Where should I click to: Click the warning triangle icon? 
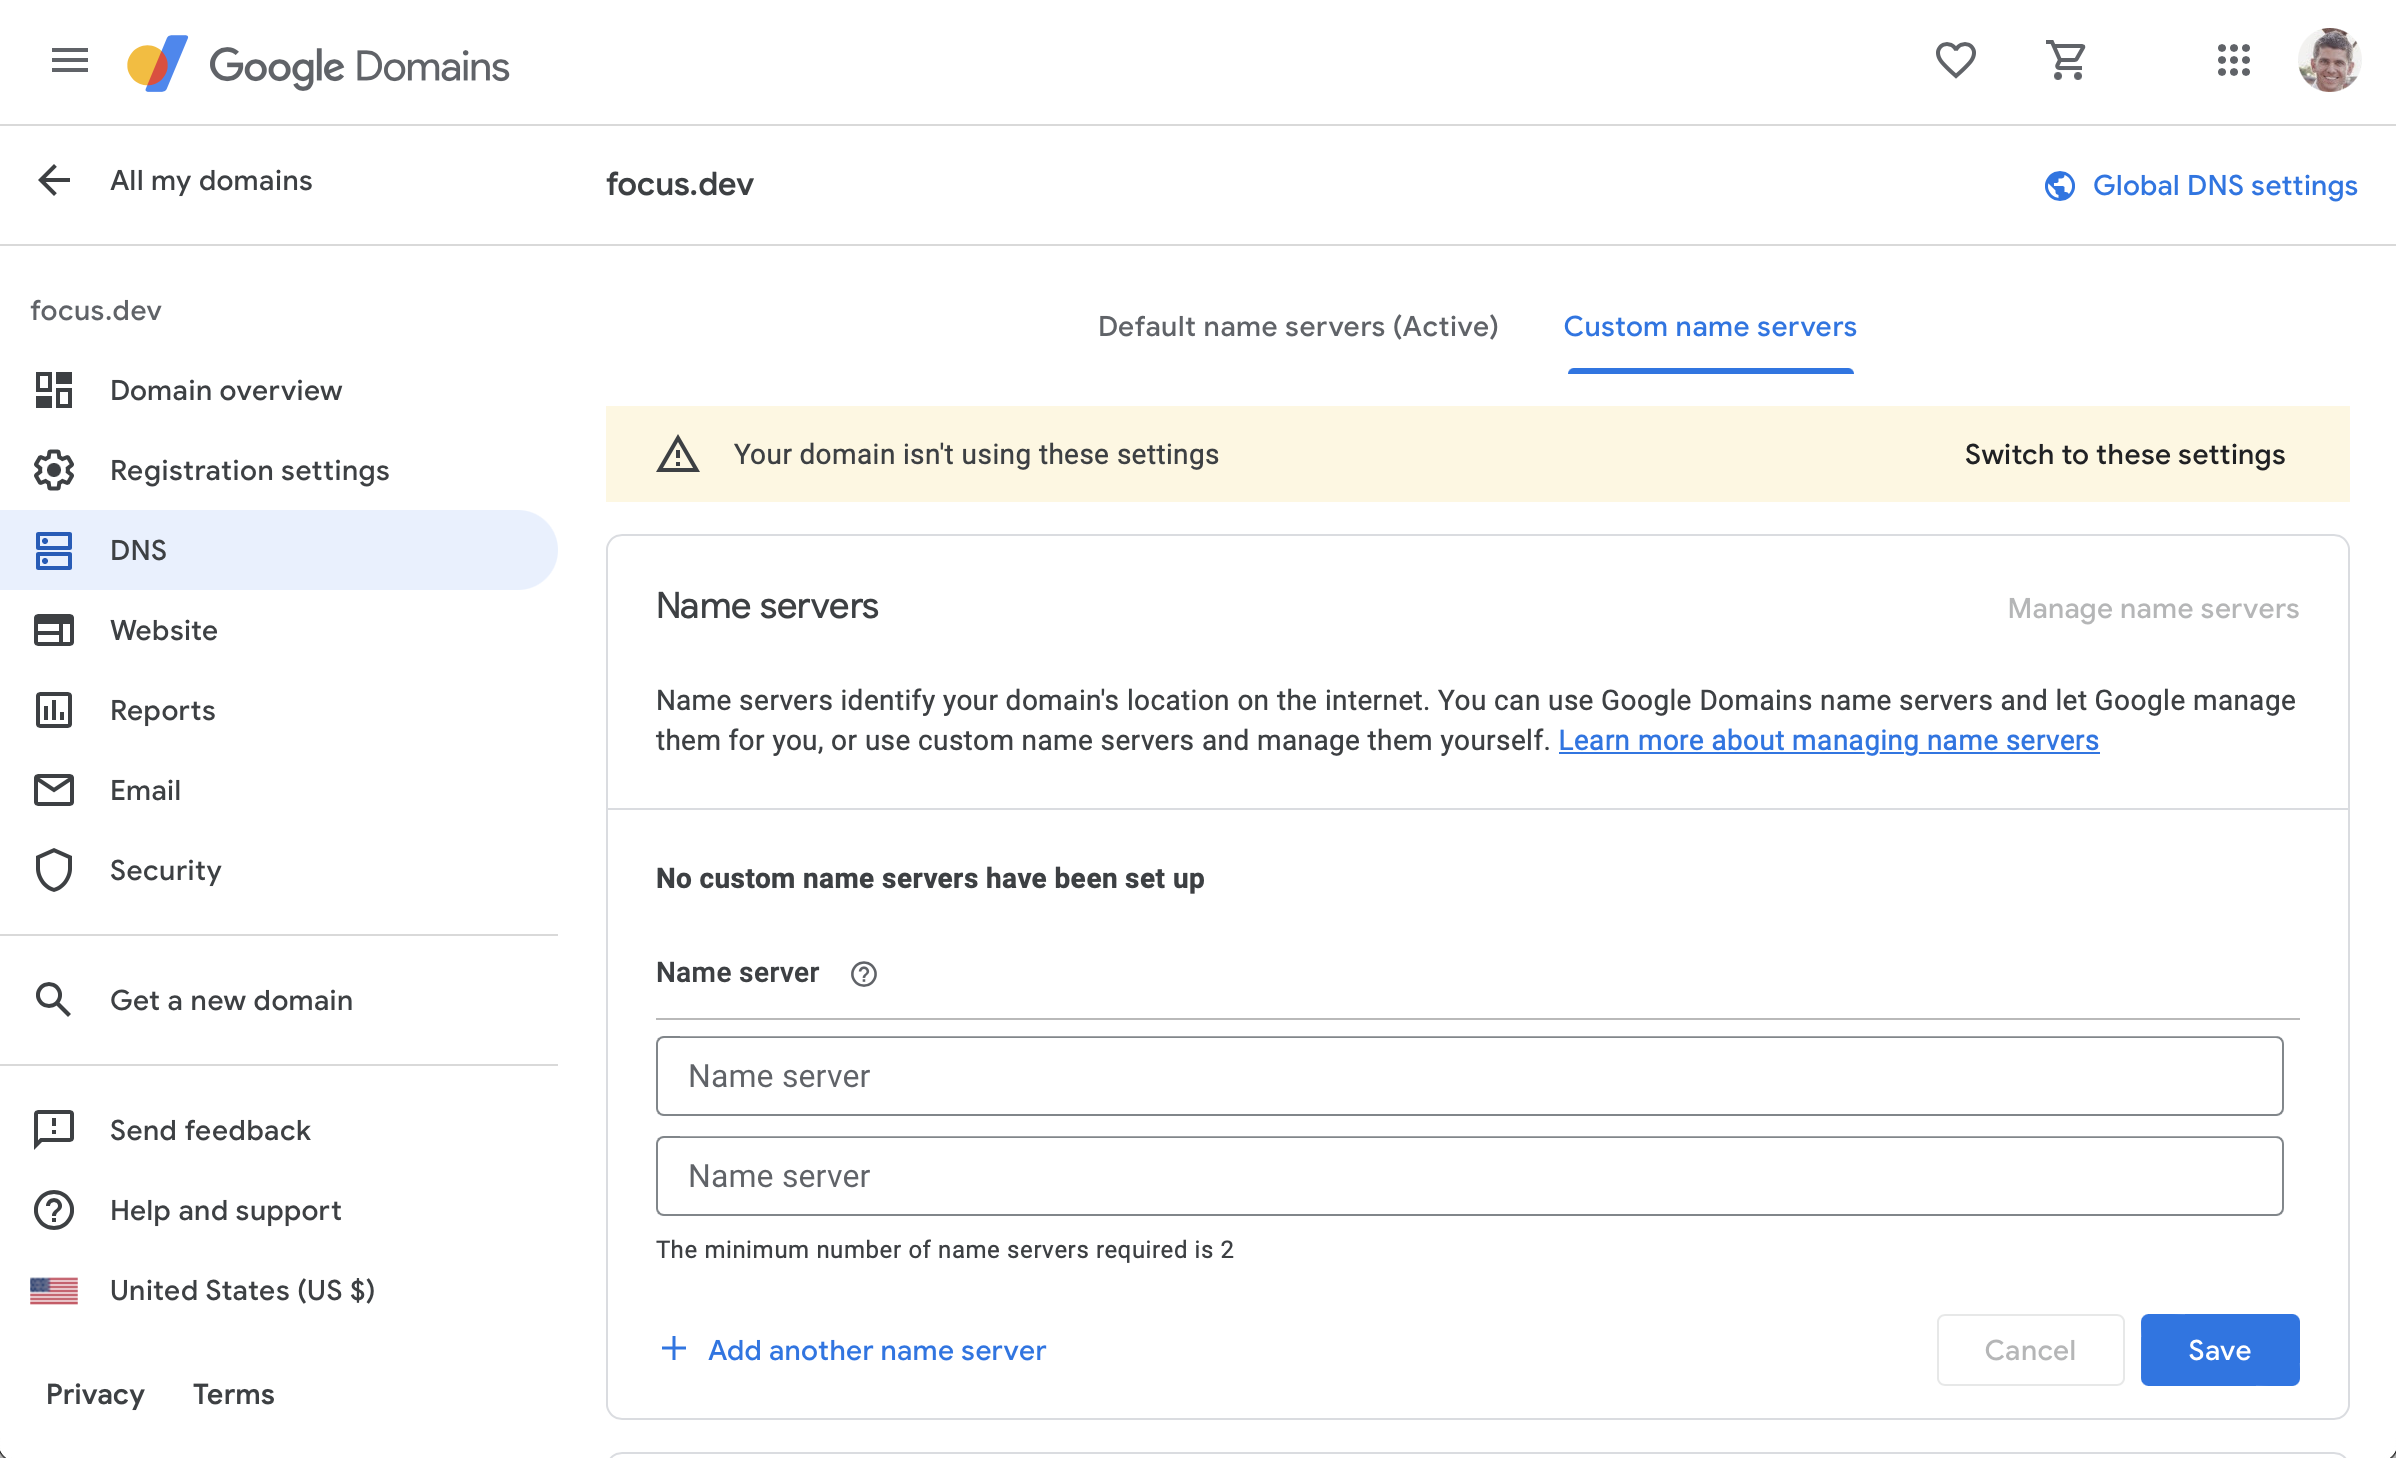(678, 454)
